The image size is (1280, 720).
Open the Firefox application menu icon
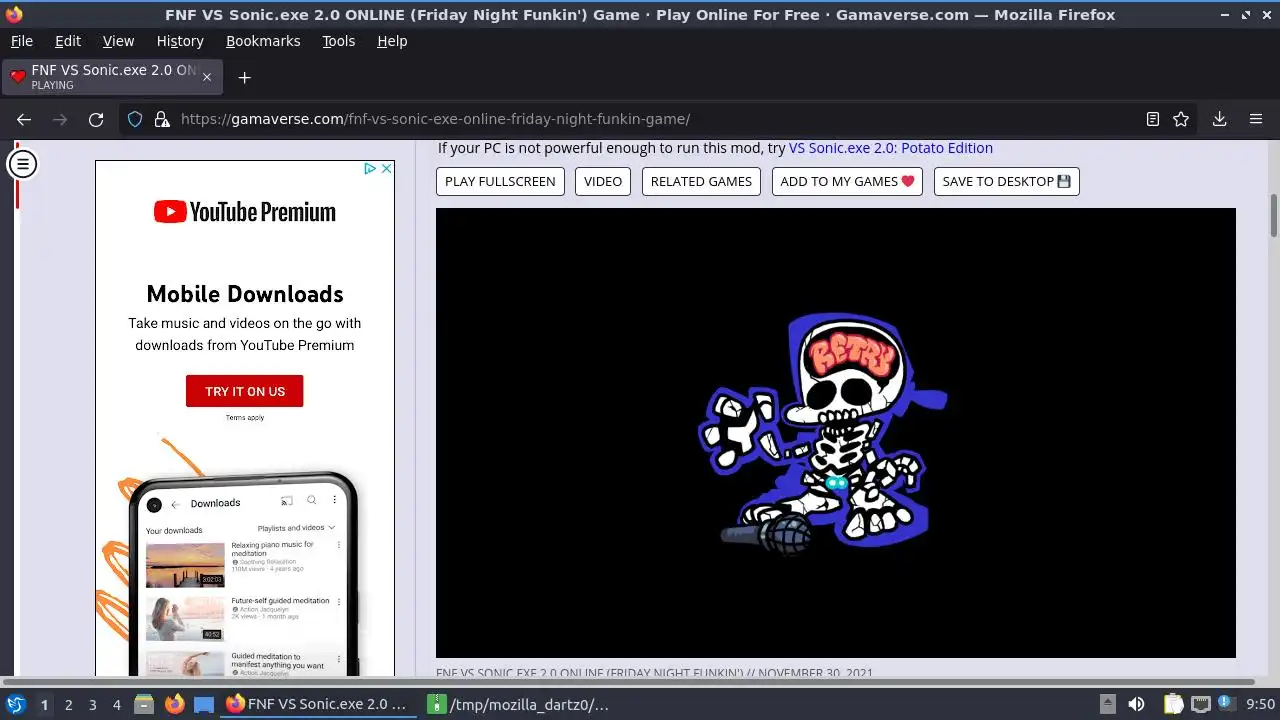click(x=1256, y=119)
